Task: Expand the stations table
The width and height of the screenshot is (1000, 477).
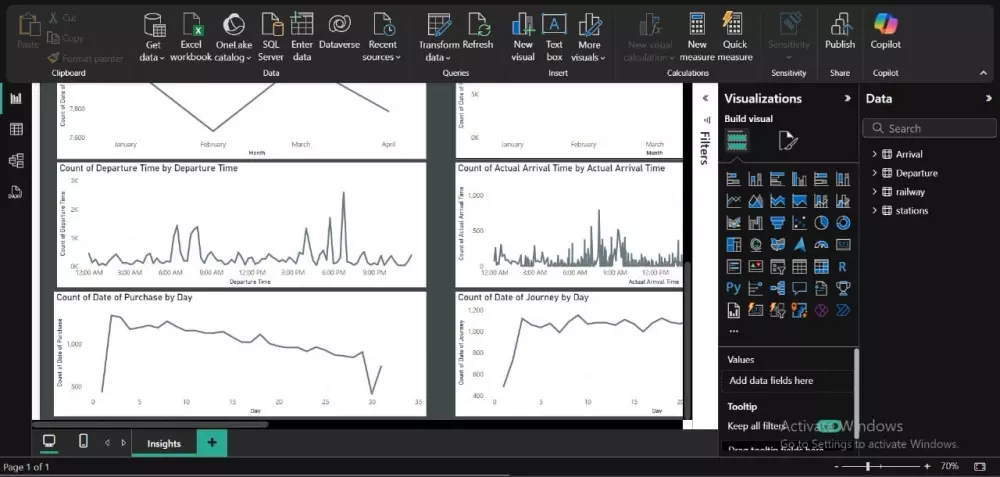Action: 875,210
